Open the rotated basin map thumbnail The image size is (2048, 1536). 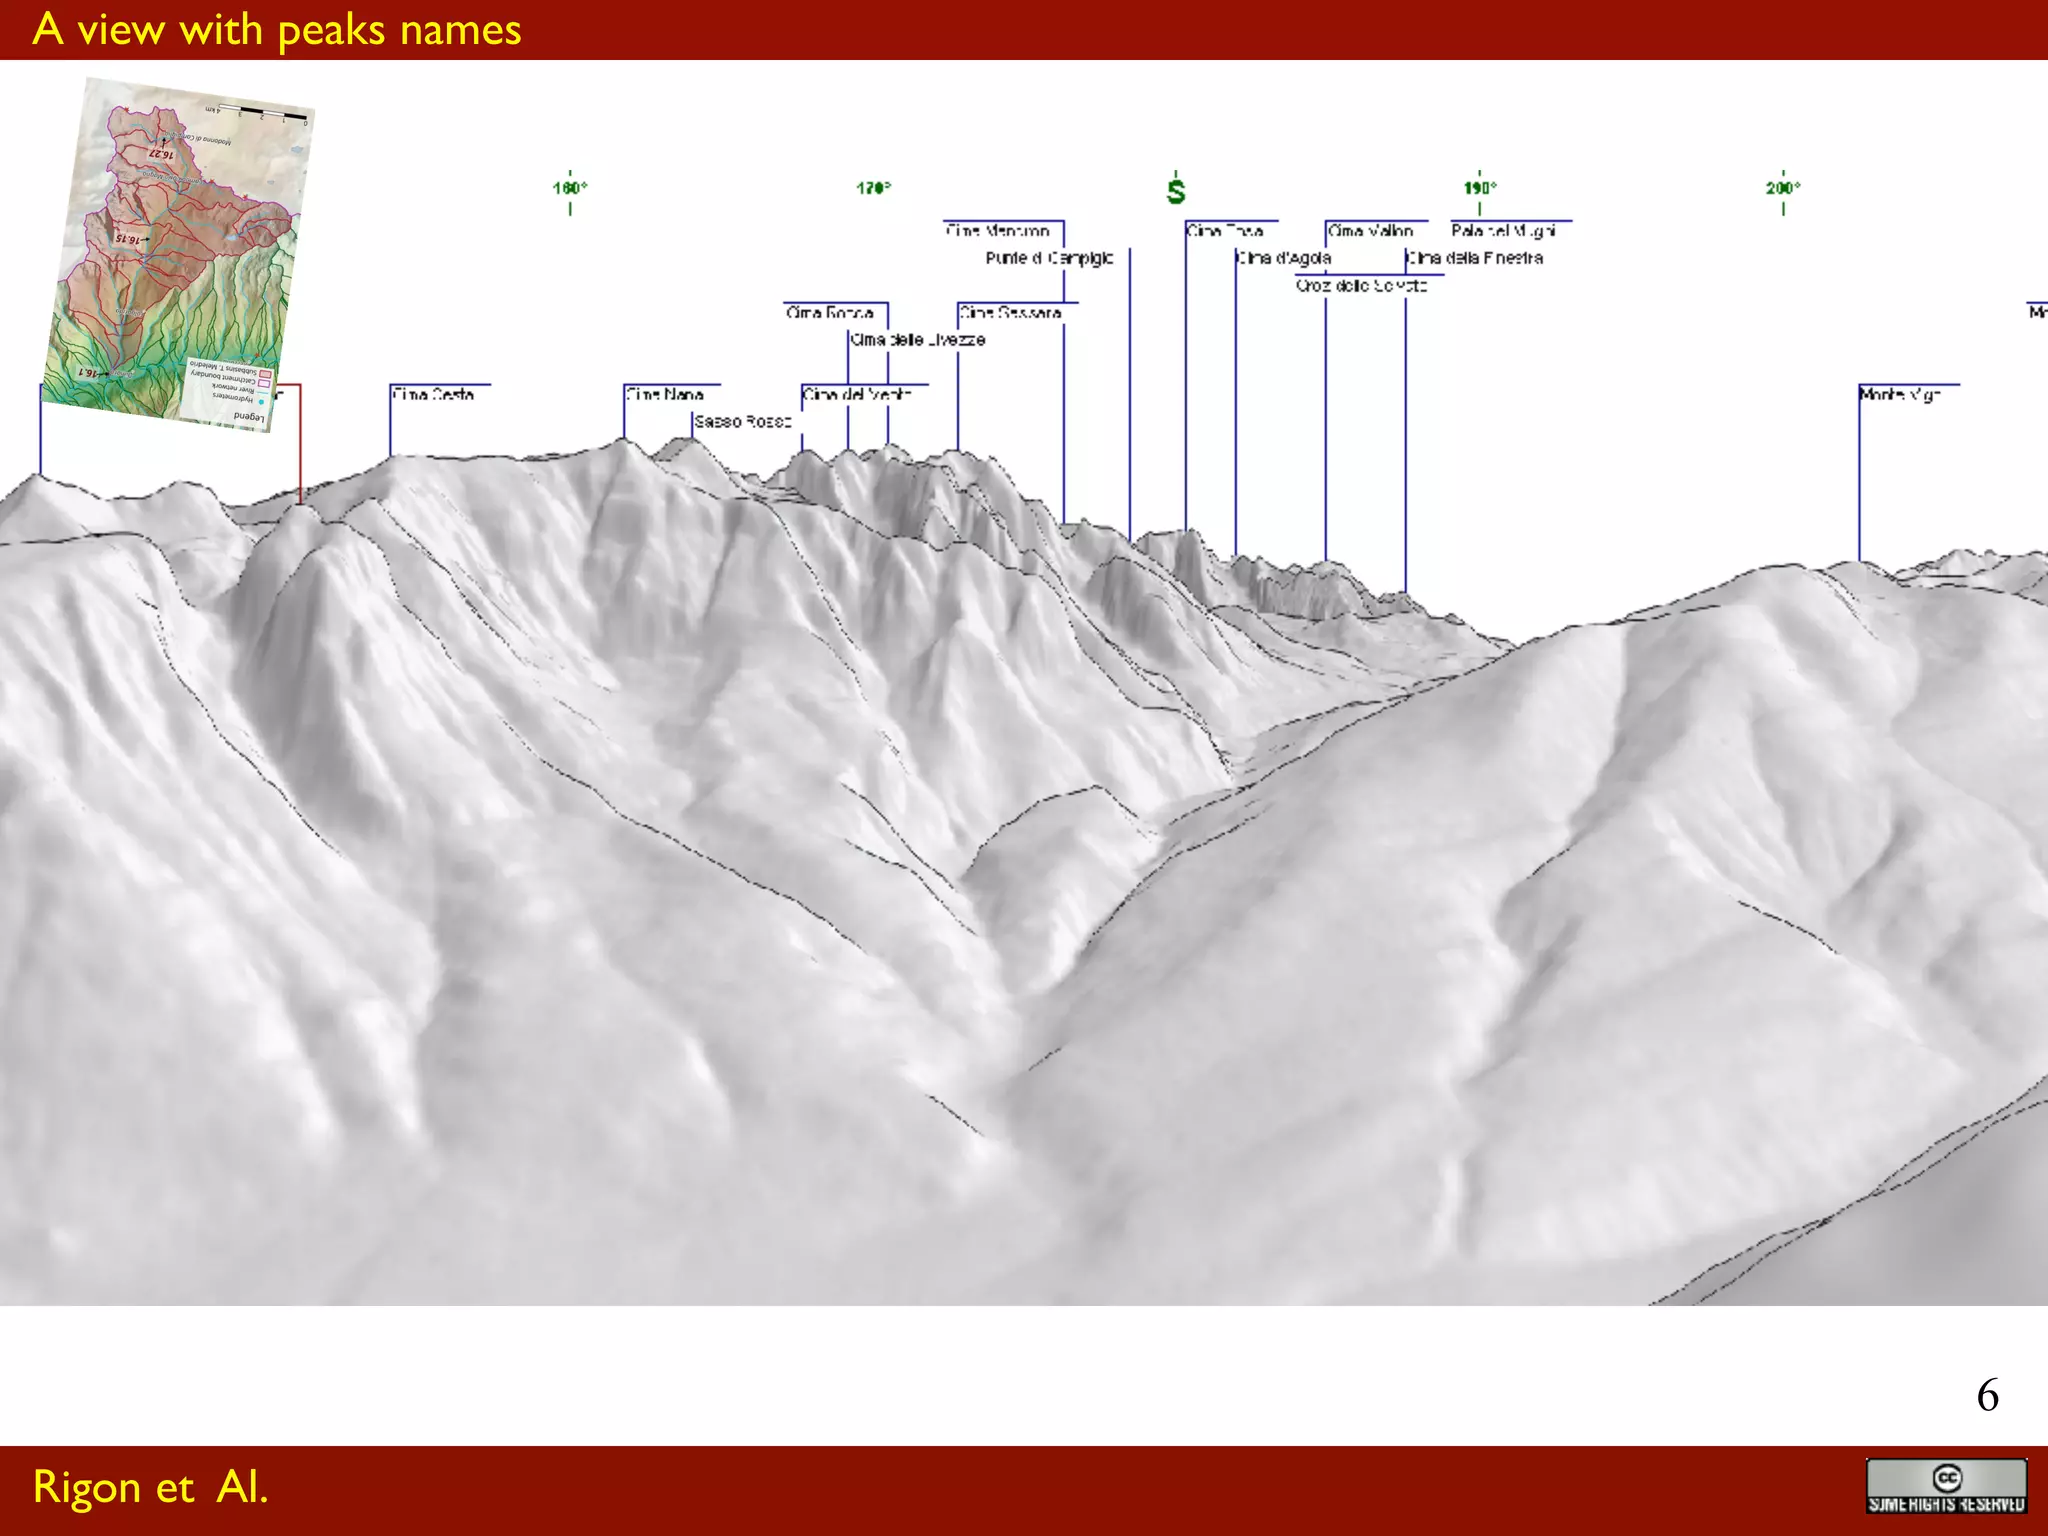click(x=178, y=255)
